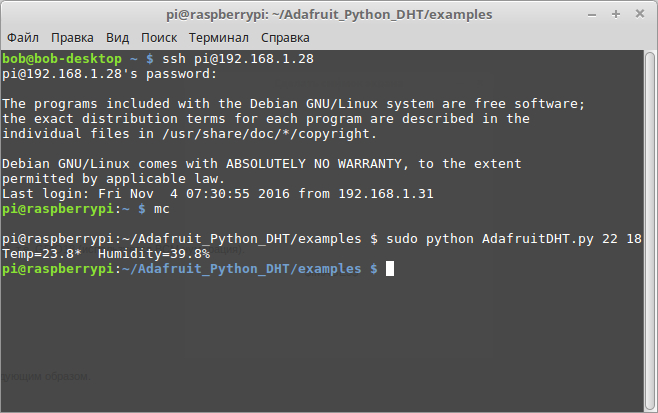The width and height of the screenshot is (658, 413).
Task: Click the terminal cursor block at prompt
Action: tap(390, 269)
